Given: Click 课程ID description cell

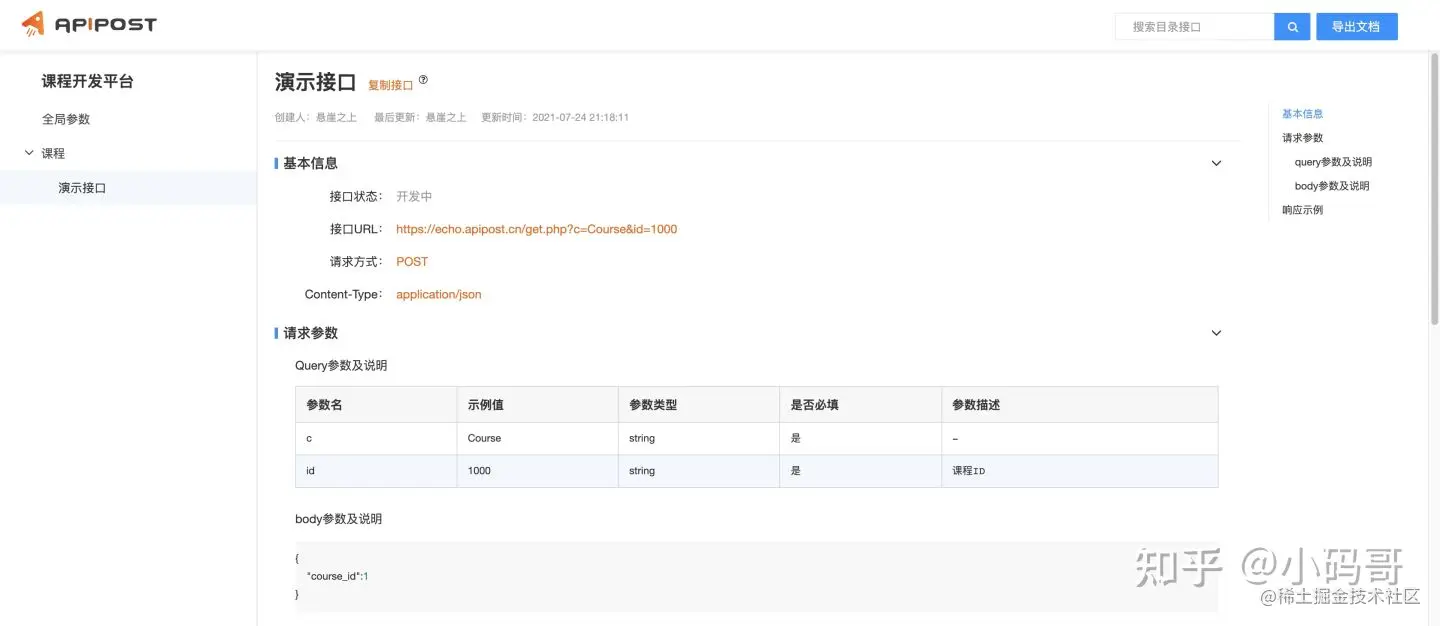Looking at the screenshot, I should pyautogui.click(x=1079, y=471).
